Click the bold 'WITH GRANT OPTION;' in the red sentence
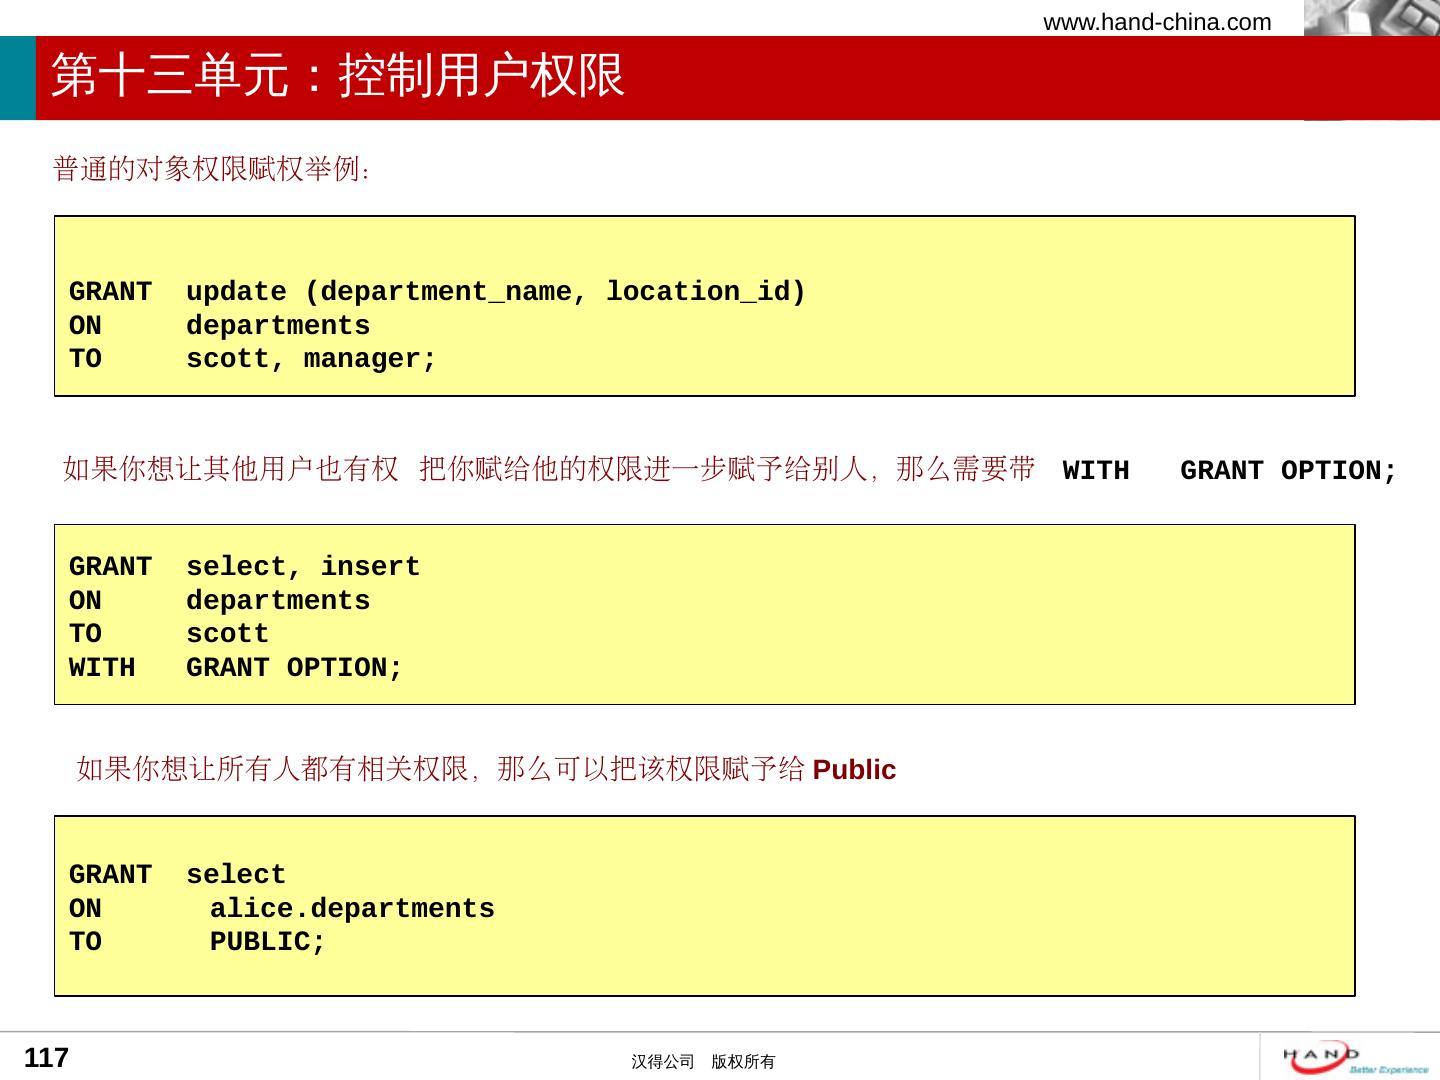 [x=1229, y=471]
